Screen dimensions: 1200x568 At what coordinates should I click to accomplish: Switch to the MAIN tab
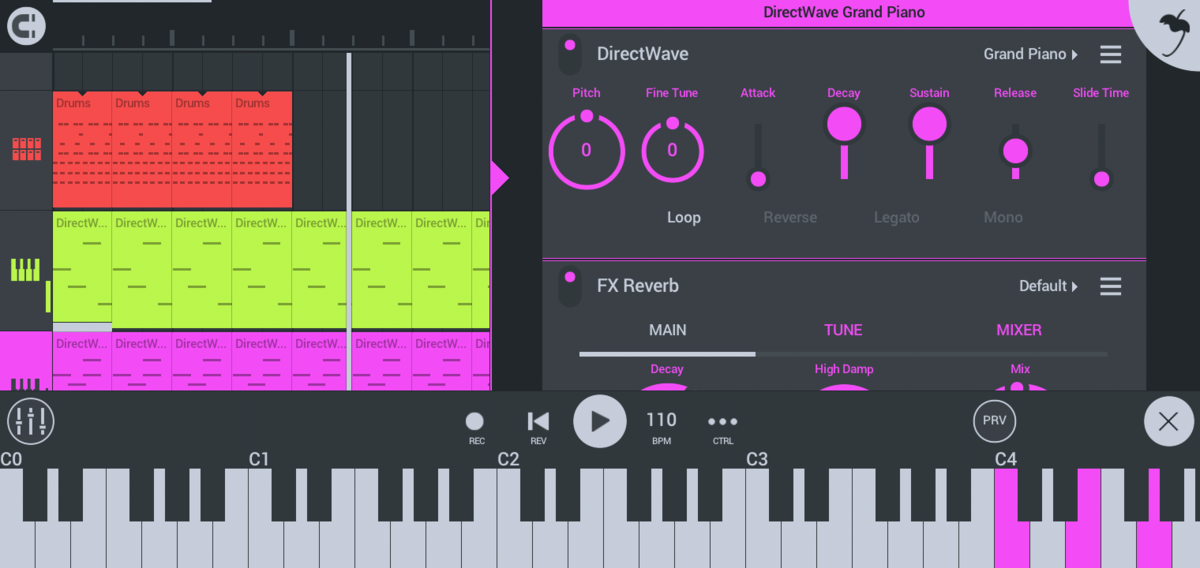(x=668, y=330)
